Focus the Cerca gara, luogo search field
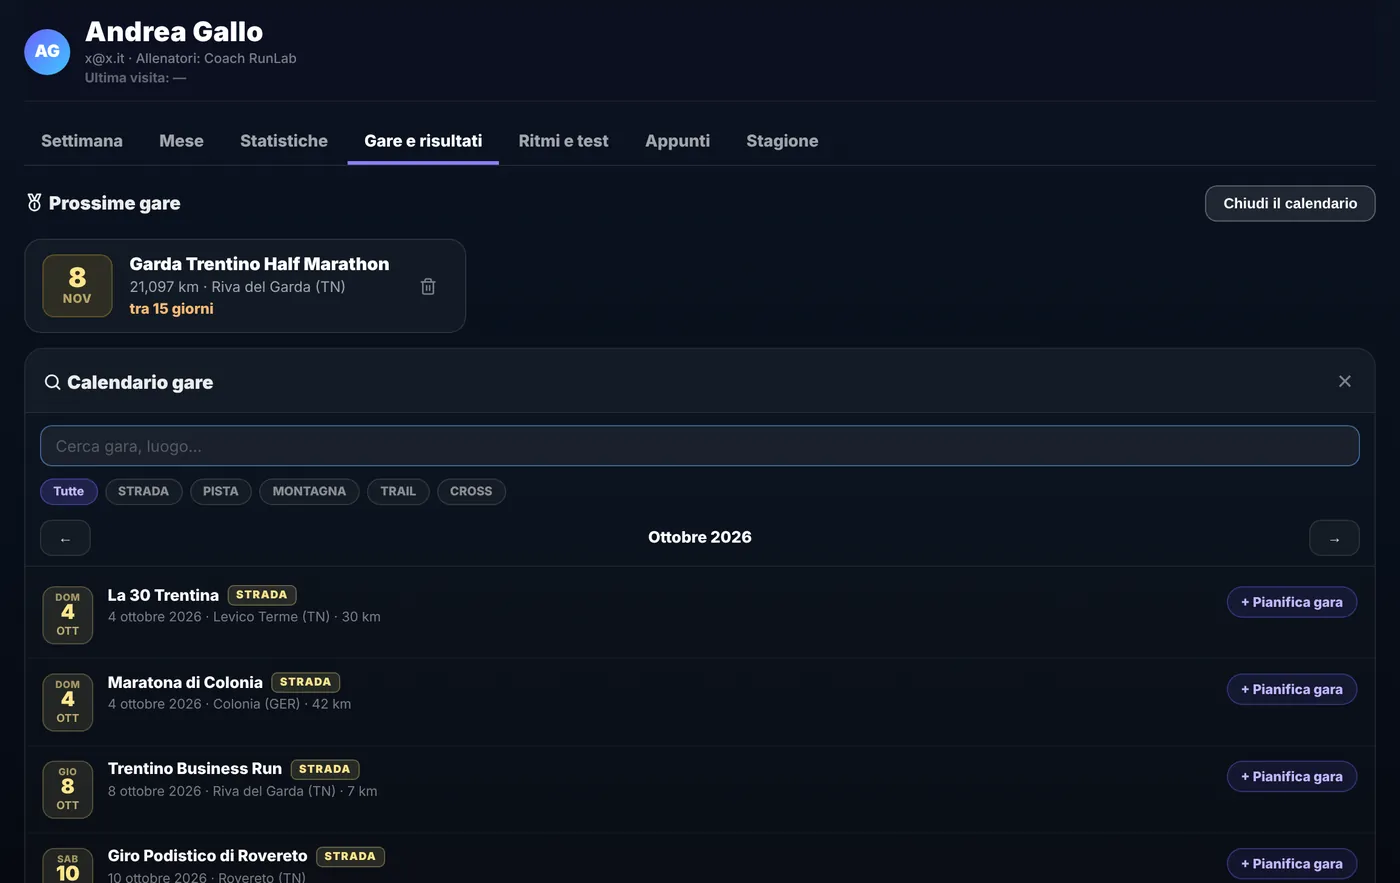This screenshot has width=1400, height=883. [x=700, y=446]
